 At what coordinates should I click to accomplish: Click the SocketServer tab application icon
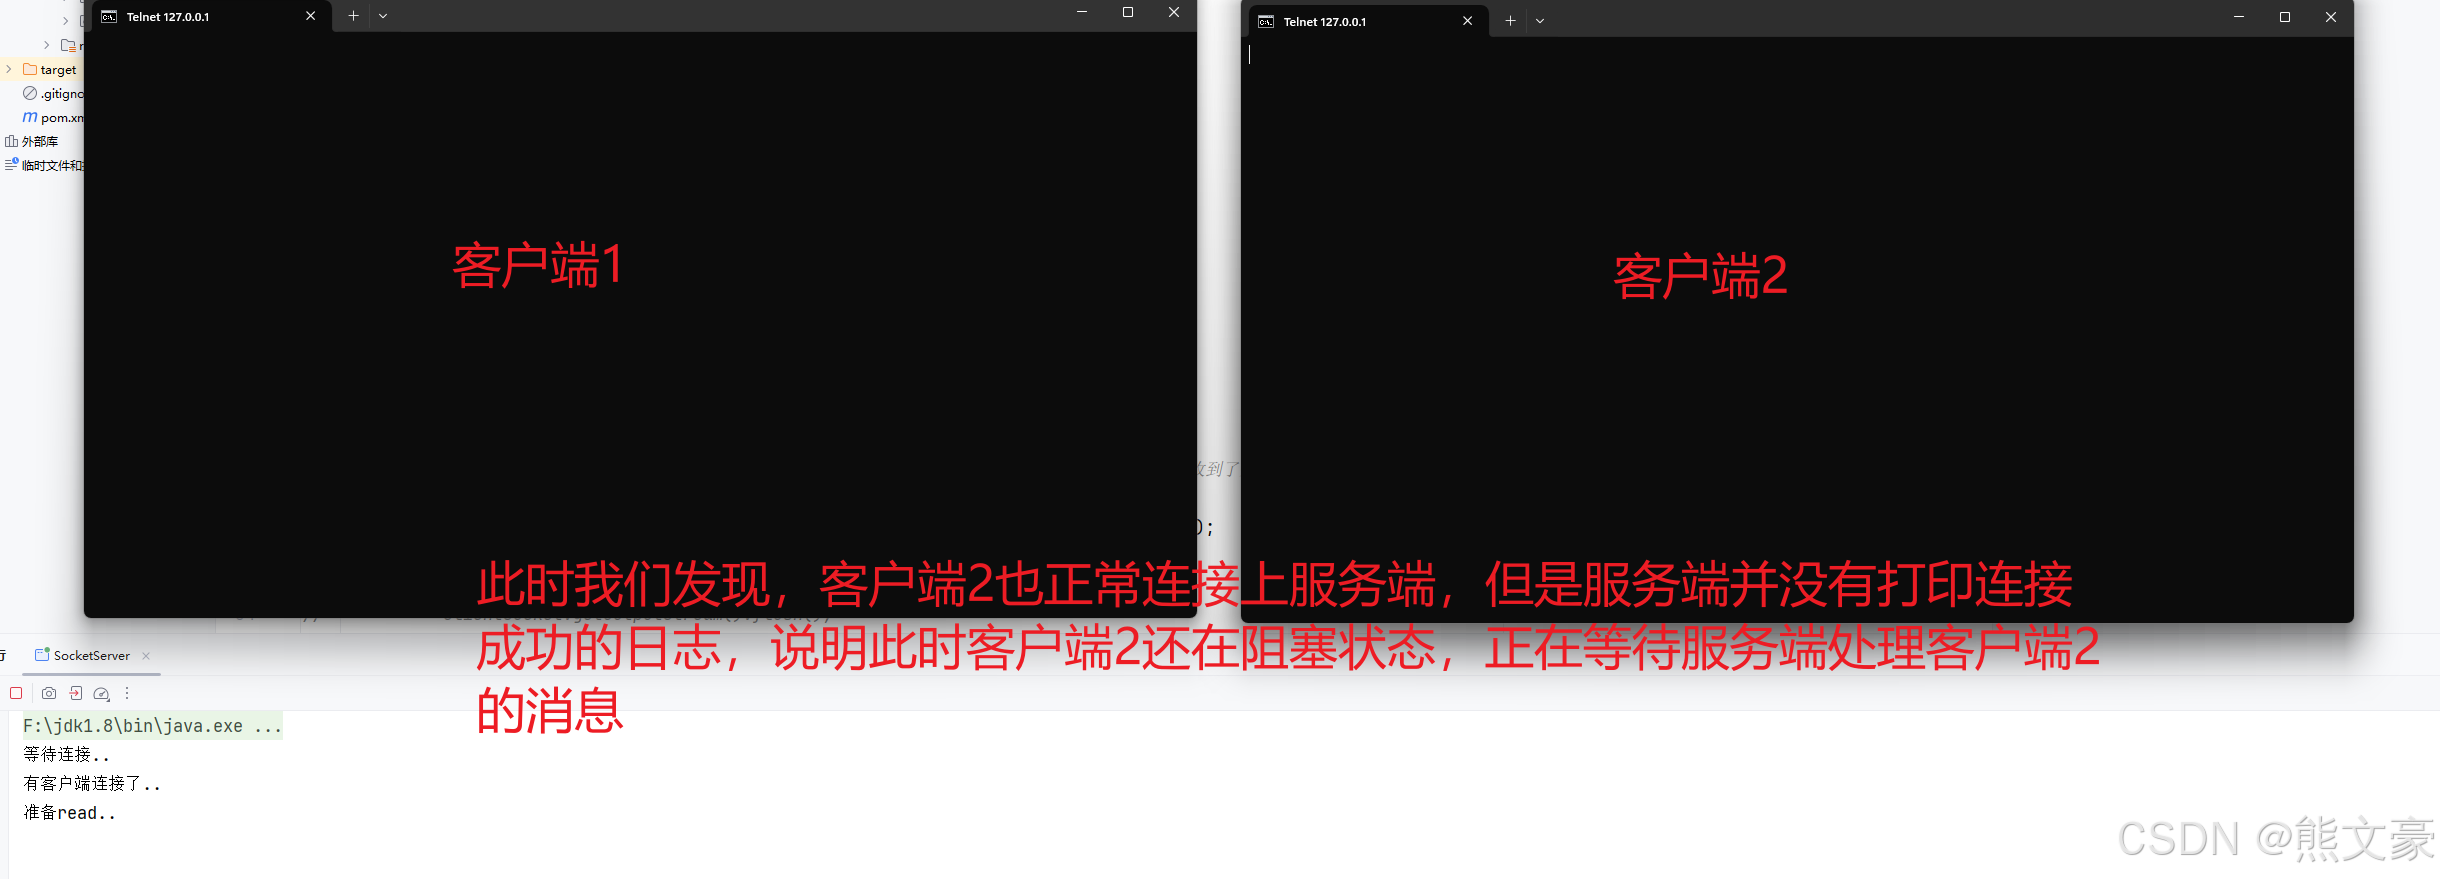pyautogui.click(x=42, y=655)
